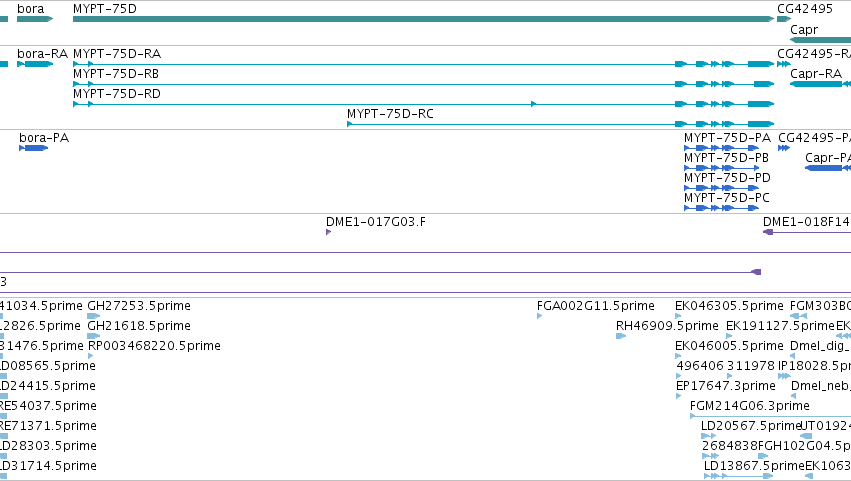Click the MYPT-75D-RA transcript label
The width and height of the screenshot is (851, 481).
click(x=117, y=54)
